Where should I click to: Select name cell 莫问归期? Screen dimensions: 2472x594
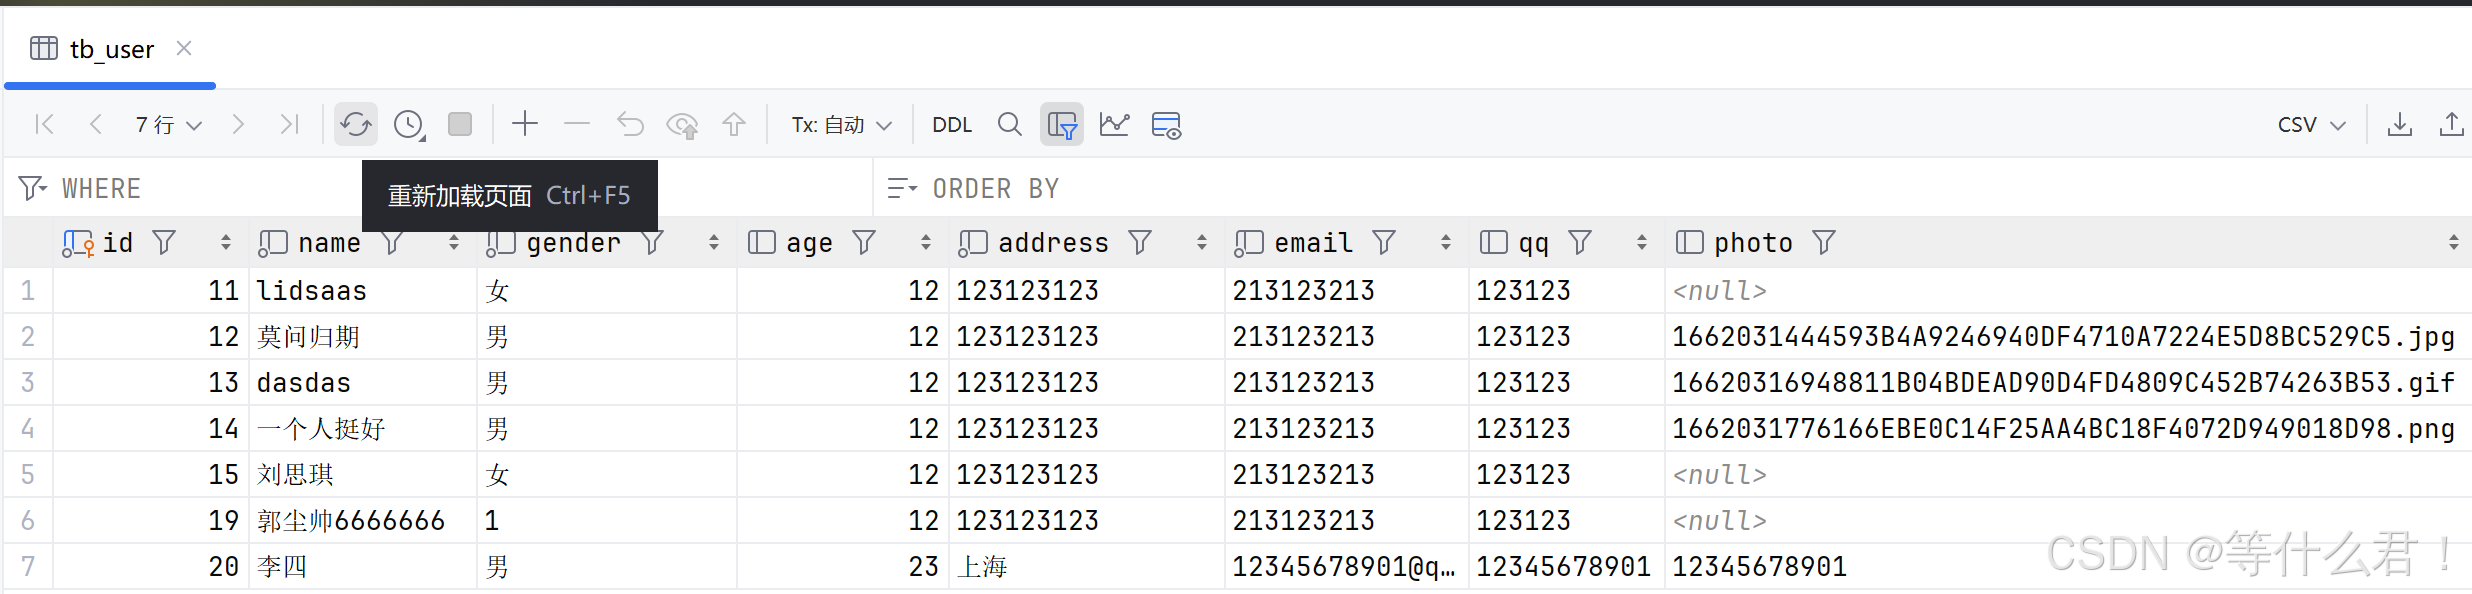[364, 336]
